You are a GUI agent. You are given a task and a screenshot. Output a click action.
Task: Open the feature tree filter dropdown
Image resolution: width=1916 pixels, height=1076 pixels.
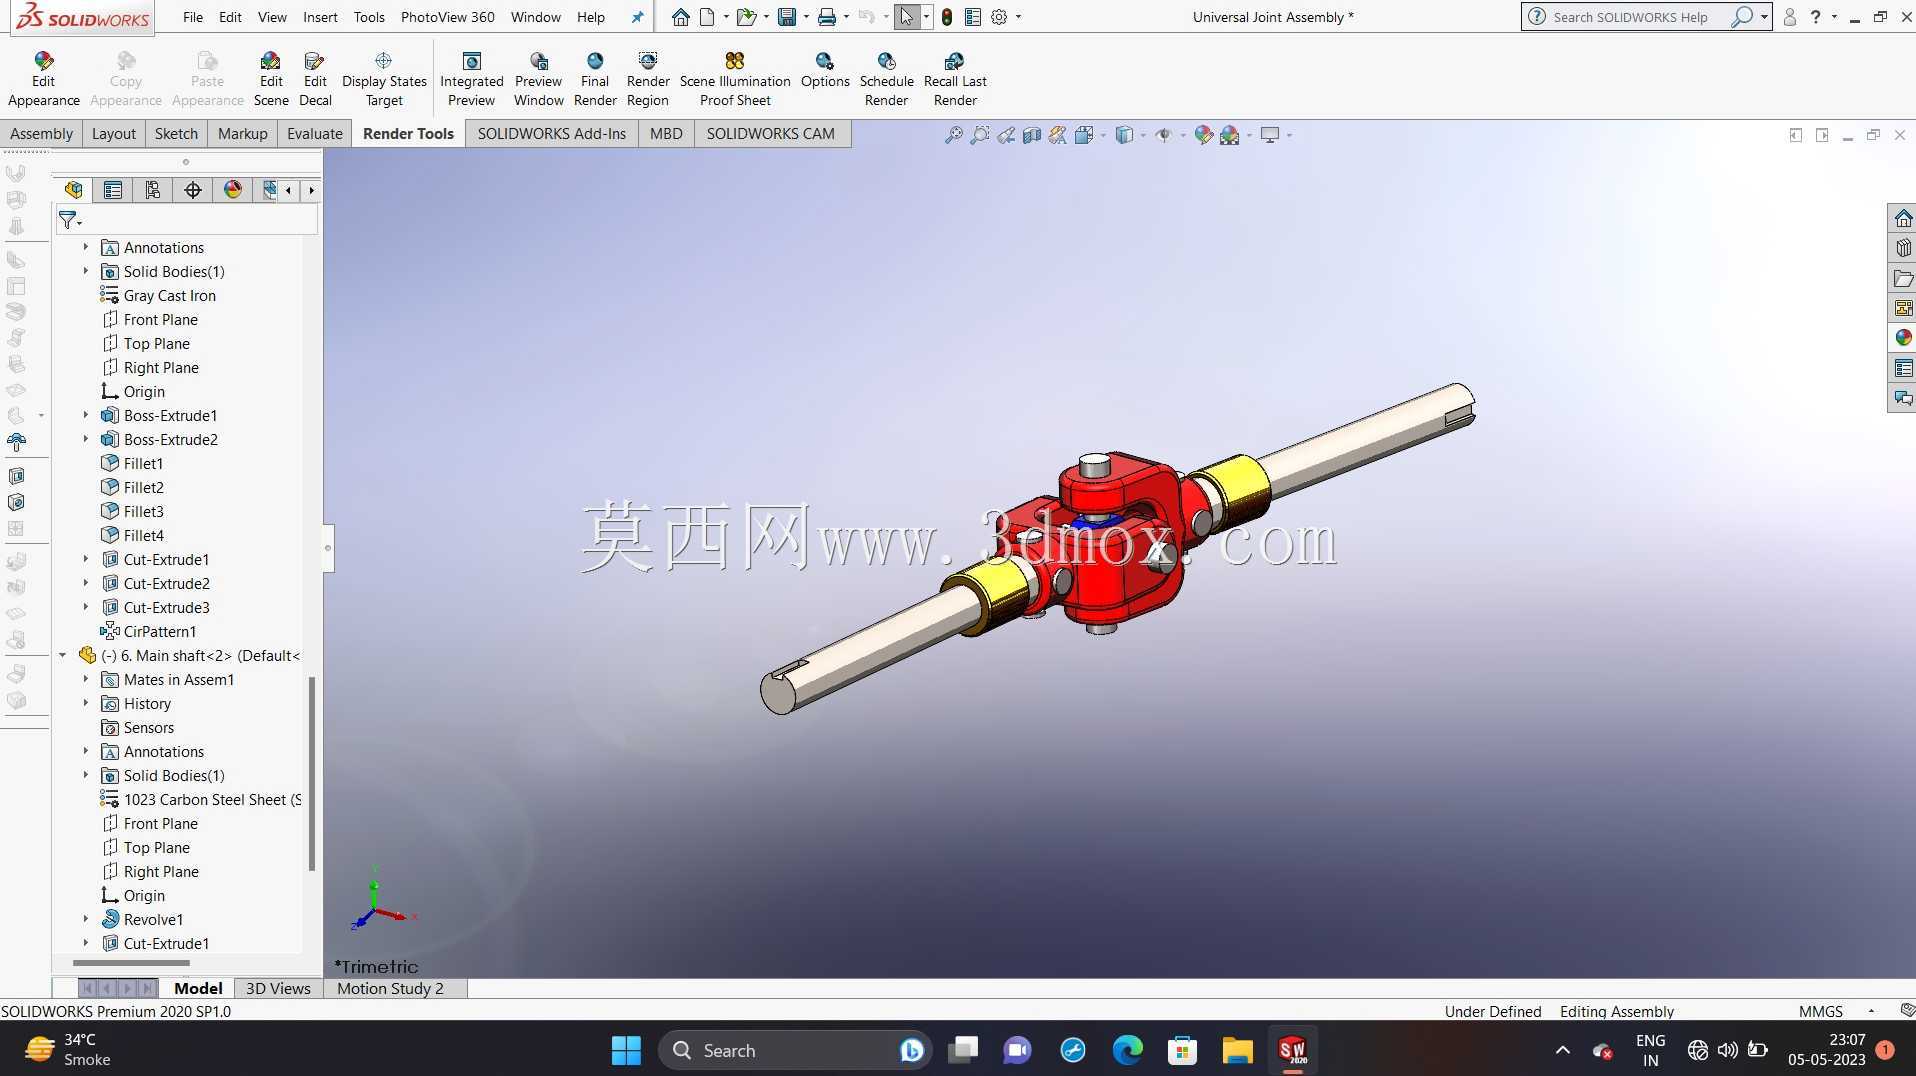click(70, 220)
